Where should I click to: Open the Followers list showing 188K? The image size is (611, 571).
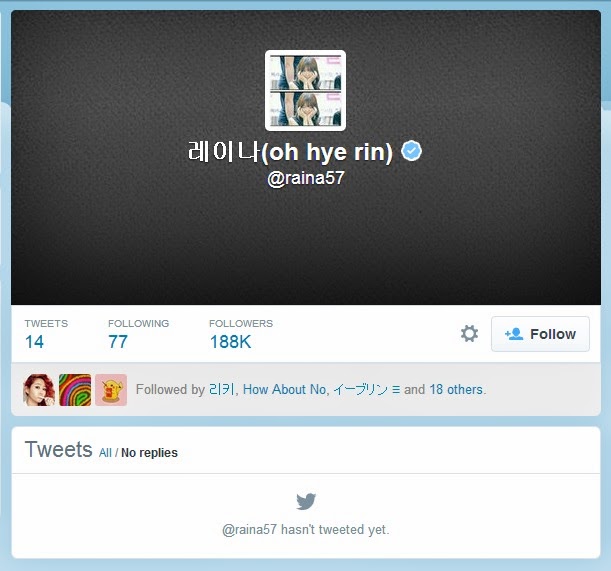click(241, 334)
